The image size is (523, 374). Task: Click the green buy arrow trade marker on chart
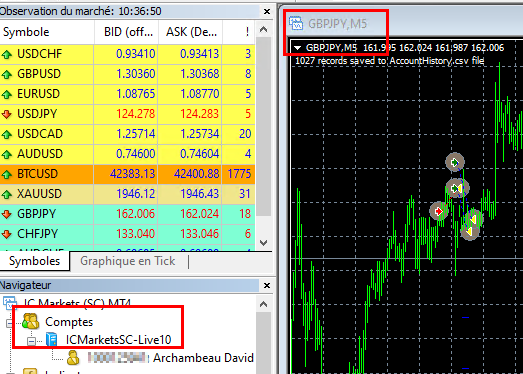click(x=455, y=162)
